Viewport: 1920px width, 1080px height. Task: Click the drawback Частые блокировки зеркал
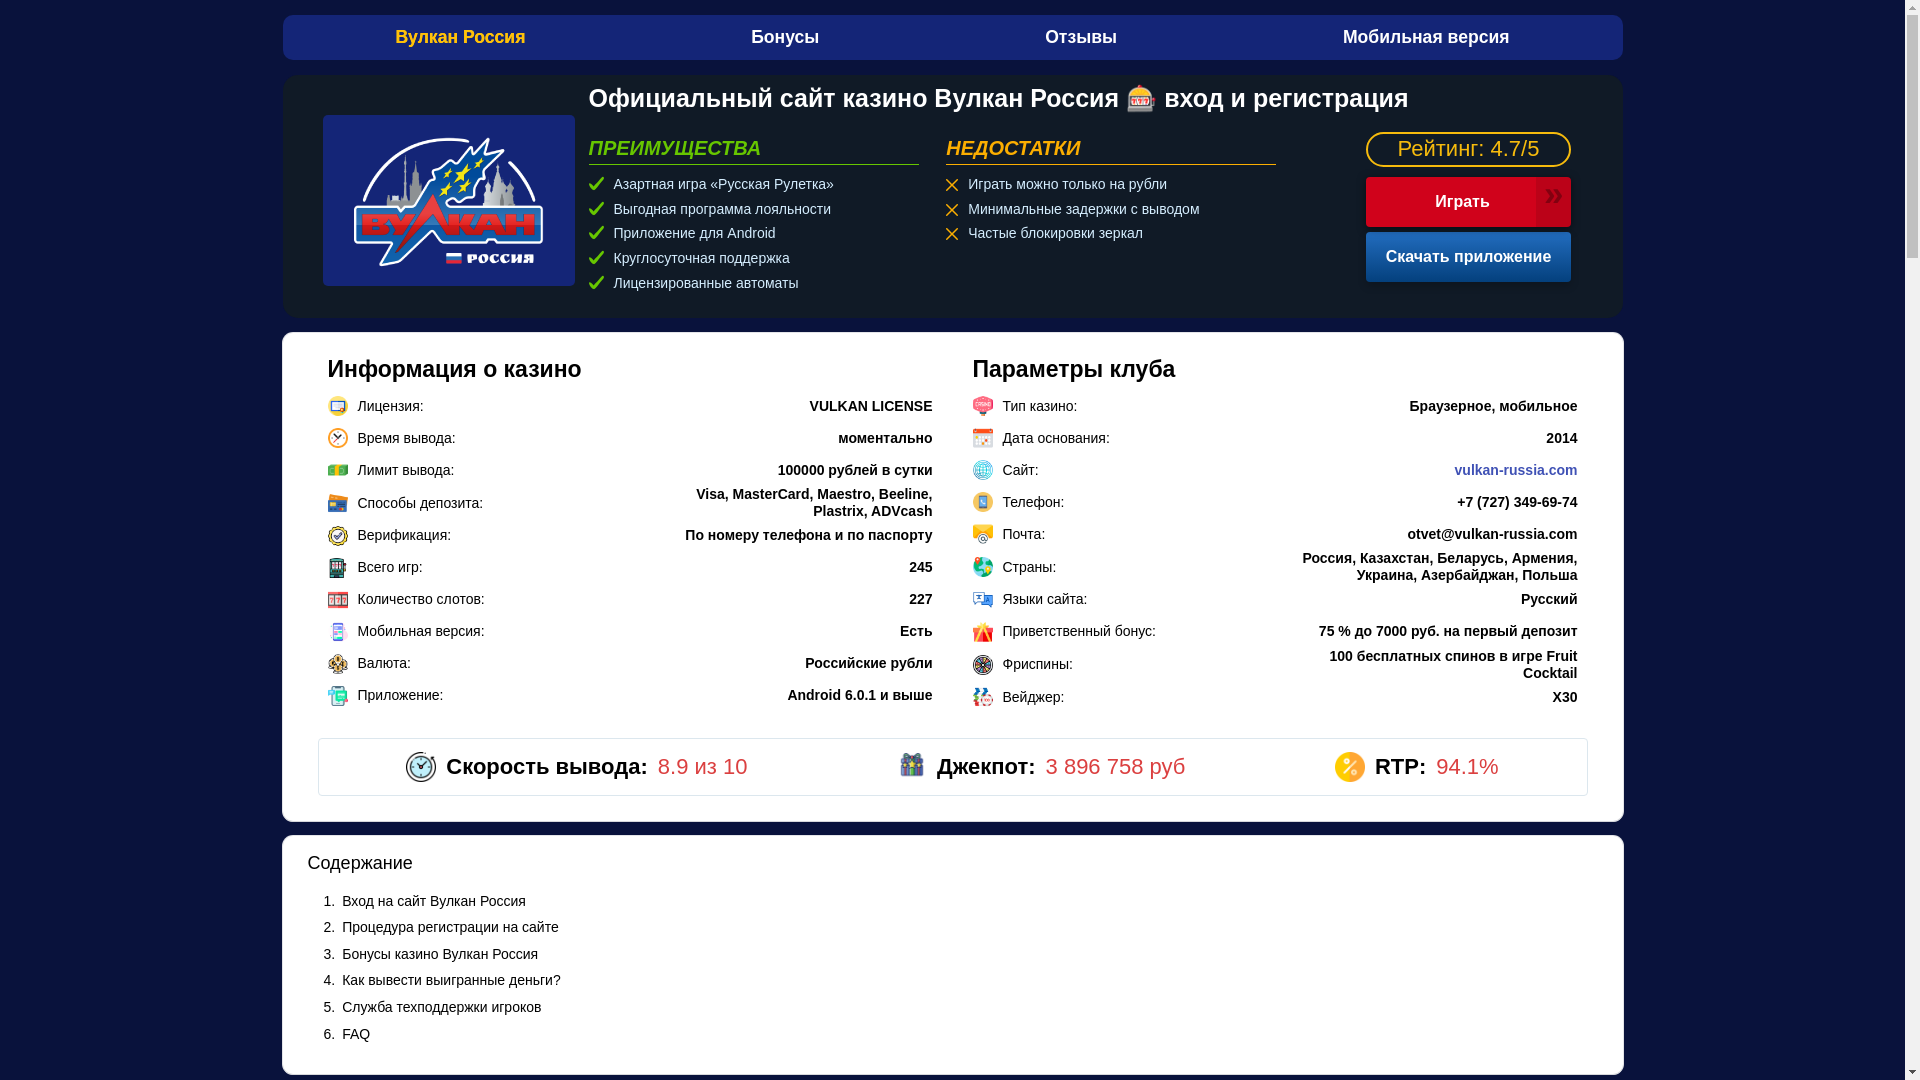pyautogui.click(x=1055, y=233)
